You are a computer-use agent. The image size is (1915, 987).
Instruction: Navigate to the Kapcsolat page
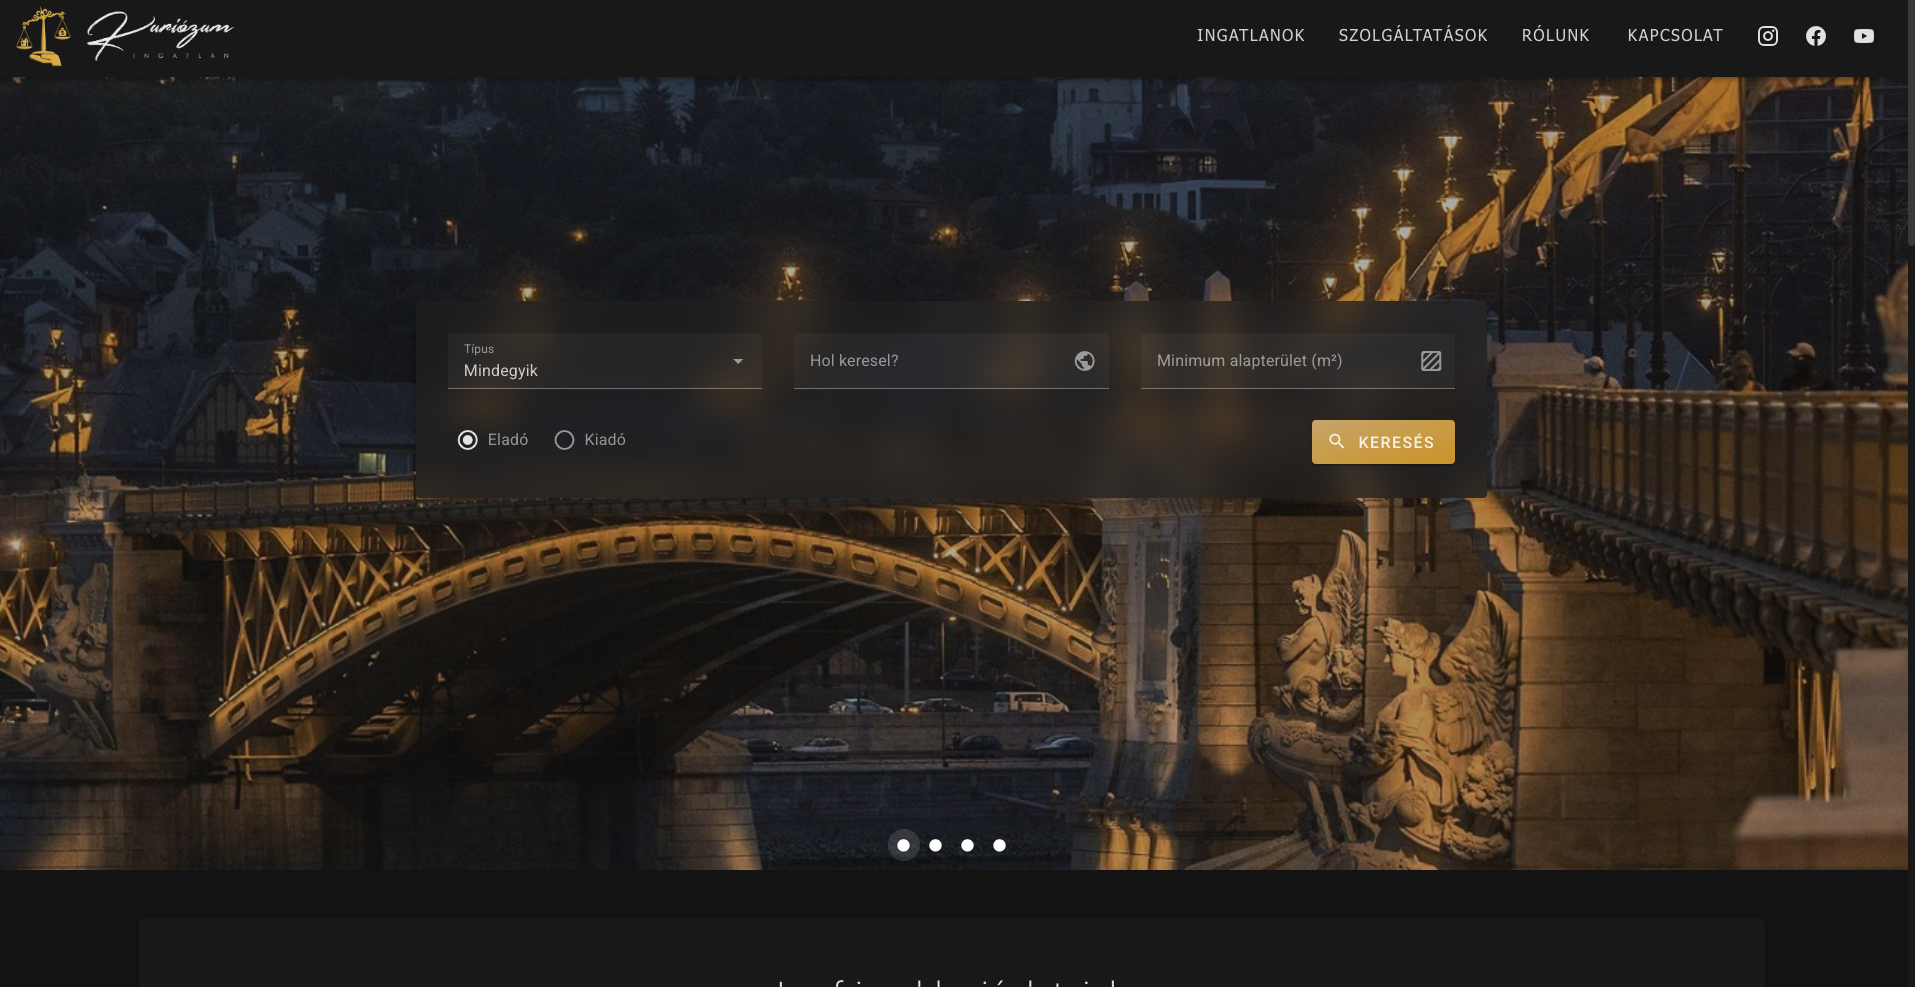pyautogui.click(x=1674, y=36)
